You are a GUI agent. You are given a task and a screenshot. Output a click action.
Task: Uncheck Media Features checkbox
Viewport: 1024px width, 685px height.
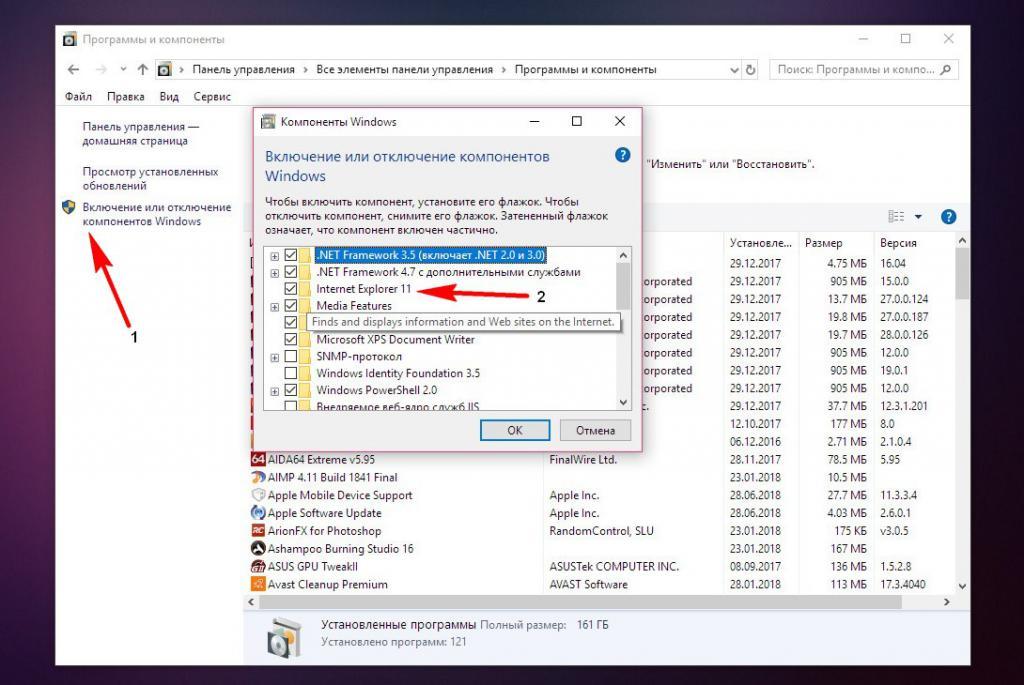coord(291,306)
